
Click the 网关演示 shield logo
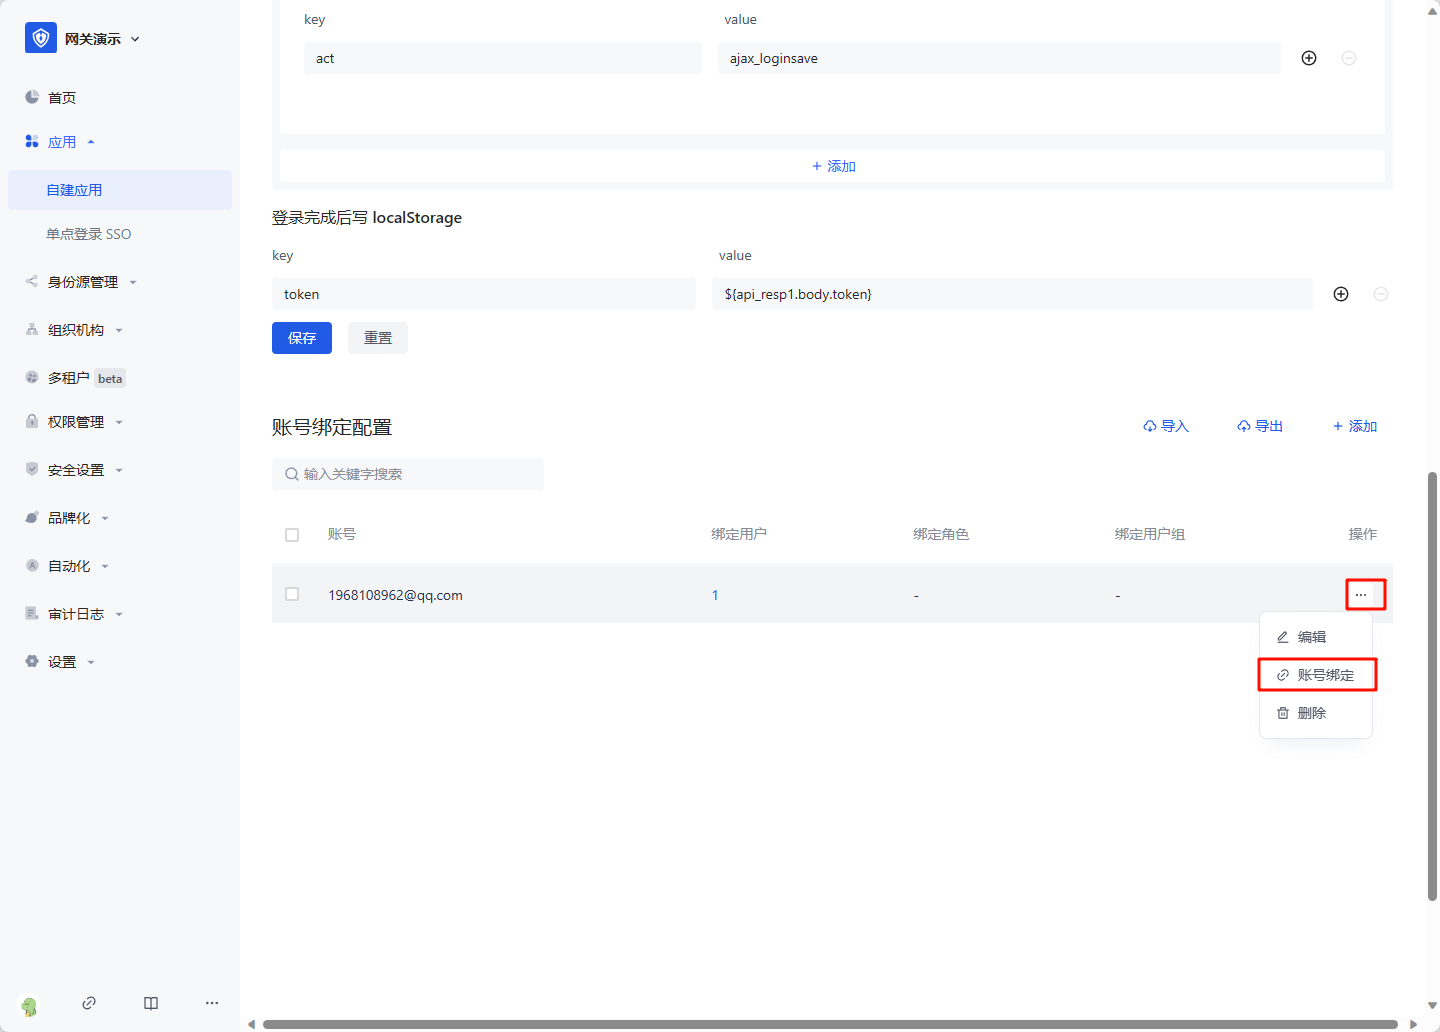41,38
